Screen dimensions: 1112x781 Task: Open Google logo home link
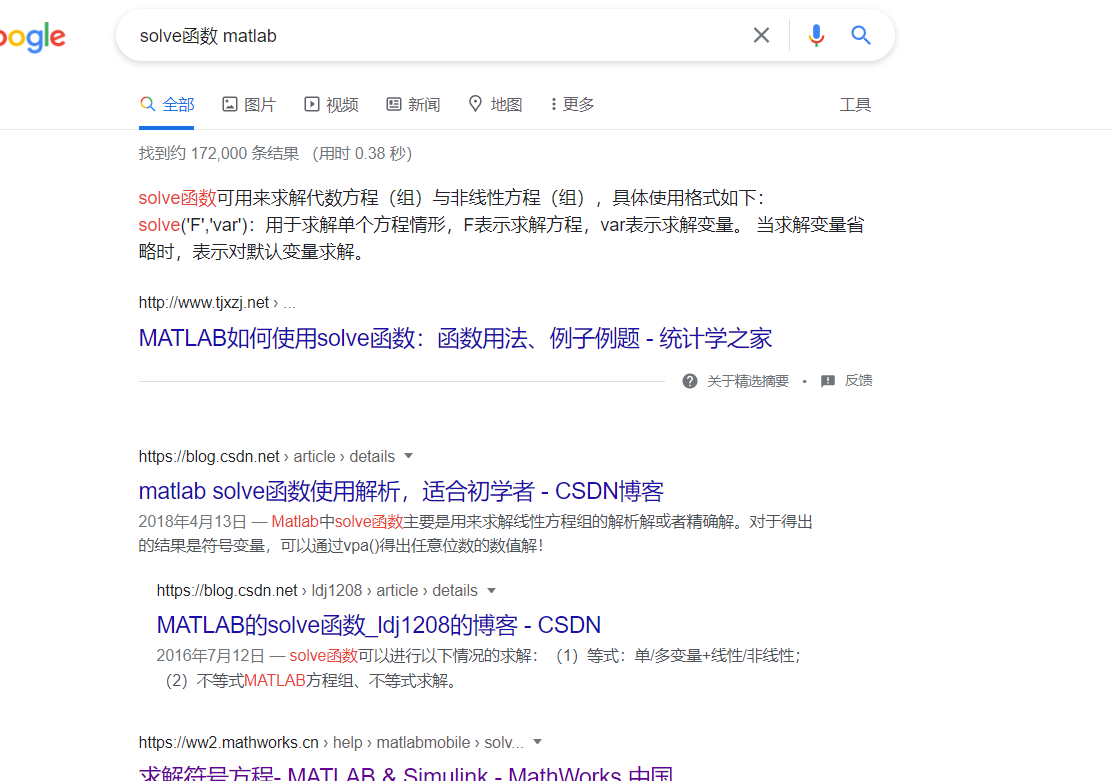coord(33,37)
